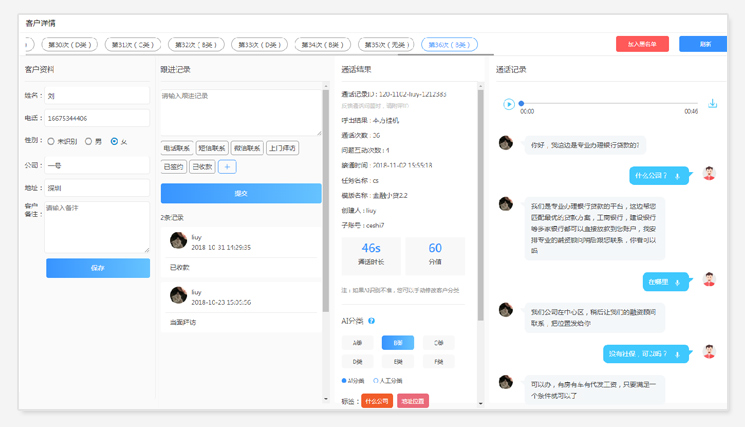Click bot avatar beside 我们公司在中心区 message
The height and width of the screenshot is (427, 745).
pos(506,310)
